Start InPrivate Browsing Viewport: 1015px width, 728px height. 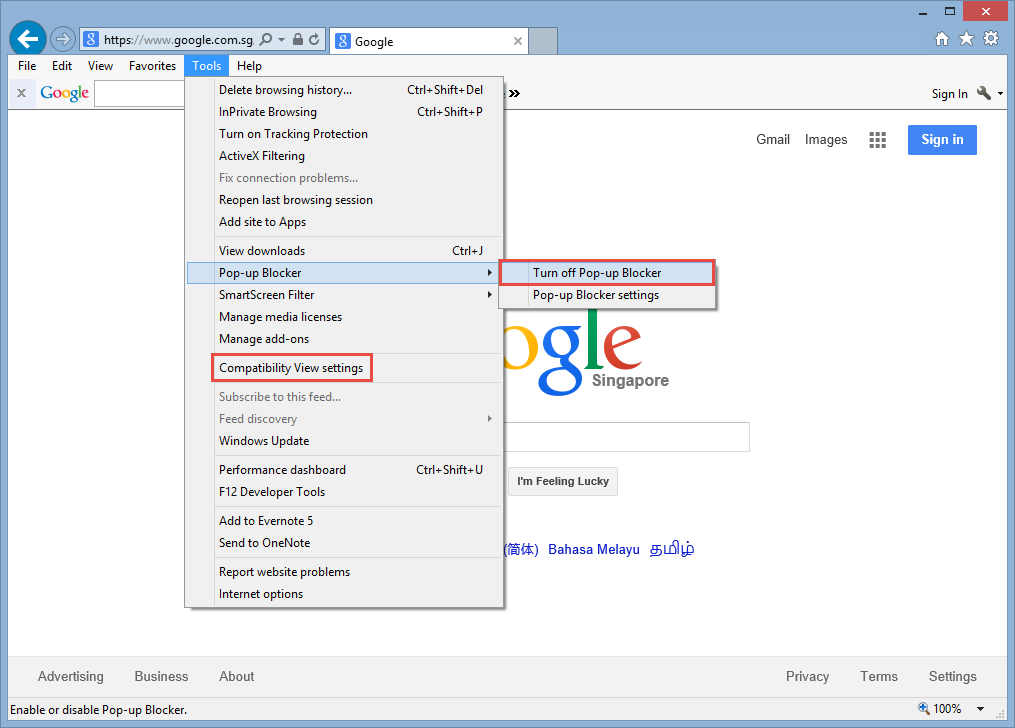click(x=344, y=112)
